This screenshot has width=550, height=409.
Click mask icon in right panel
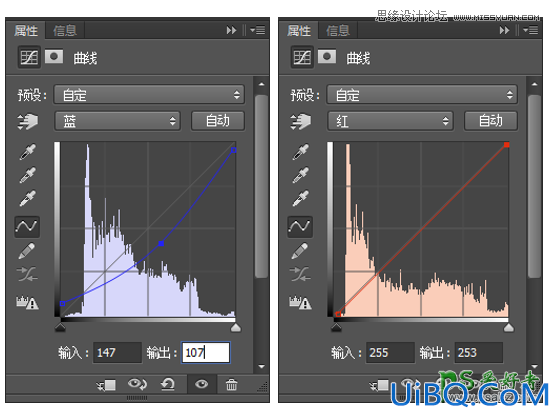[x=327, y=56]
